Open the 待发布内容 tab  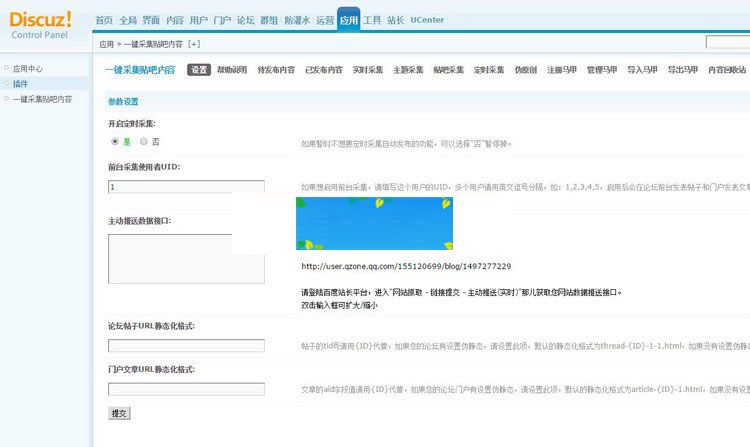pyautogui.click(x=276, y=70)
